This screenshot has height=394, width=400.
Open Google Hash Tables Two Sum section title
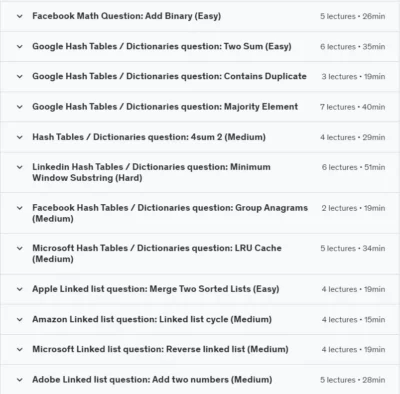162,46
